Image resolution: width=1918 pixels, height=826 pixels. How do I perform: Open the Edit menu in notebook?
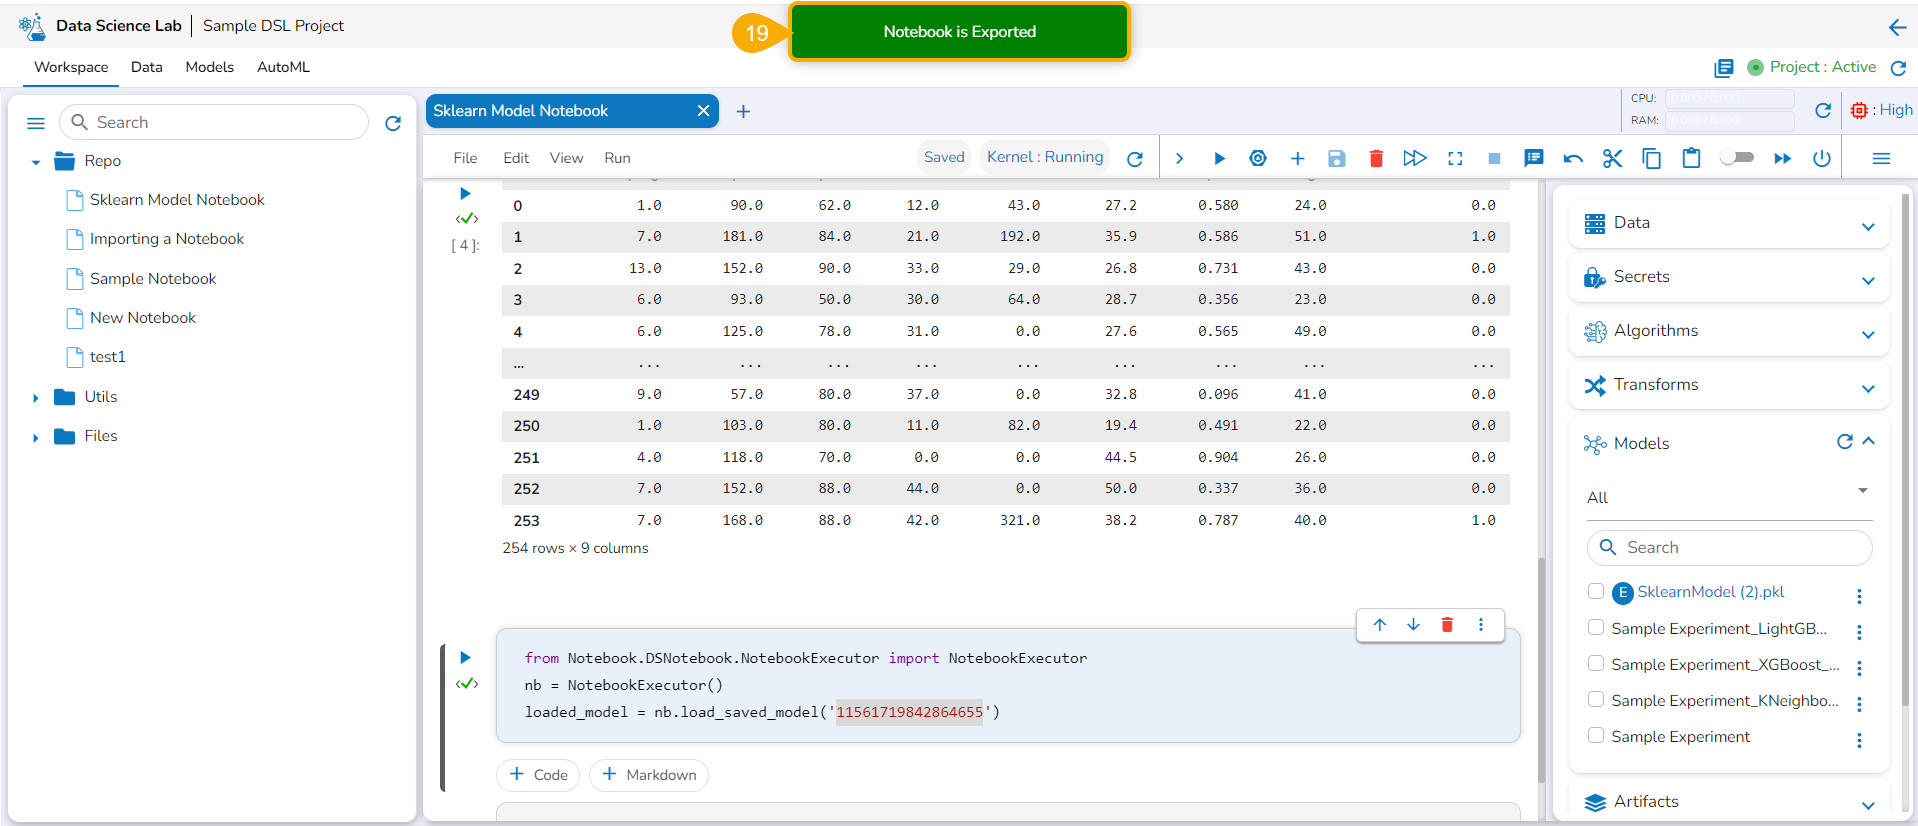(x=516, y=158)
